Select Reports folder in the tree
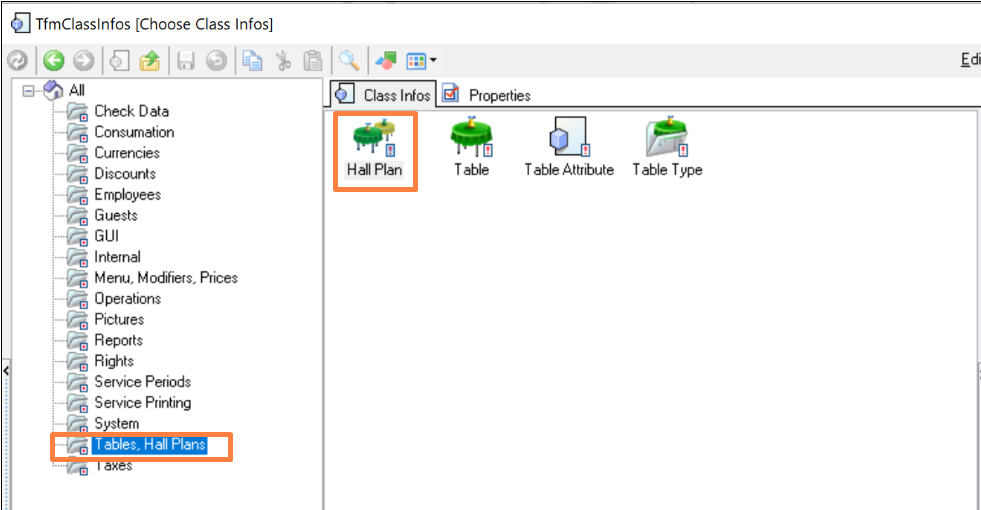The height and width of the screenshot is (510, 981). 118,340
